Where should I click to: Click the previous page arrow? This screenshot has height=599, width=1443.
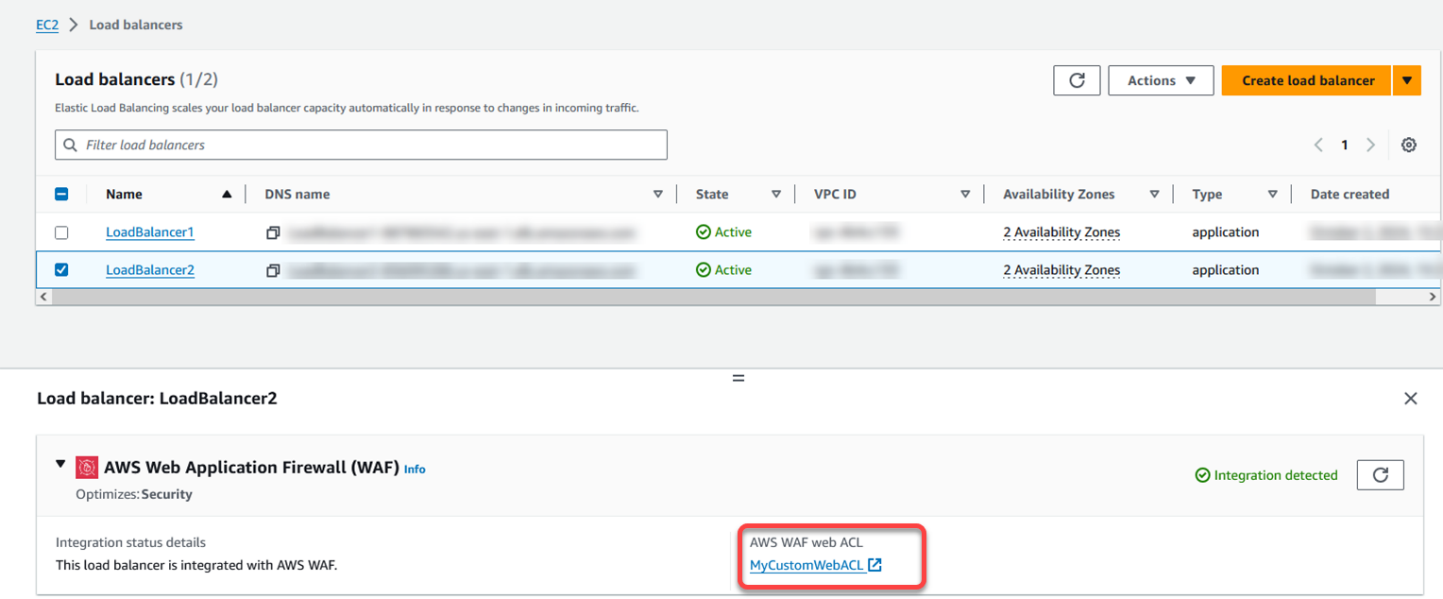(x=1318, y=144)
